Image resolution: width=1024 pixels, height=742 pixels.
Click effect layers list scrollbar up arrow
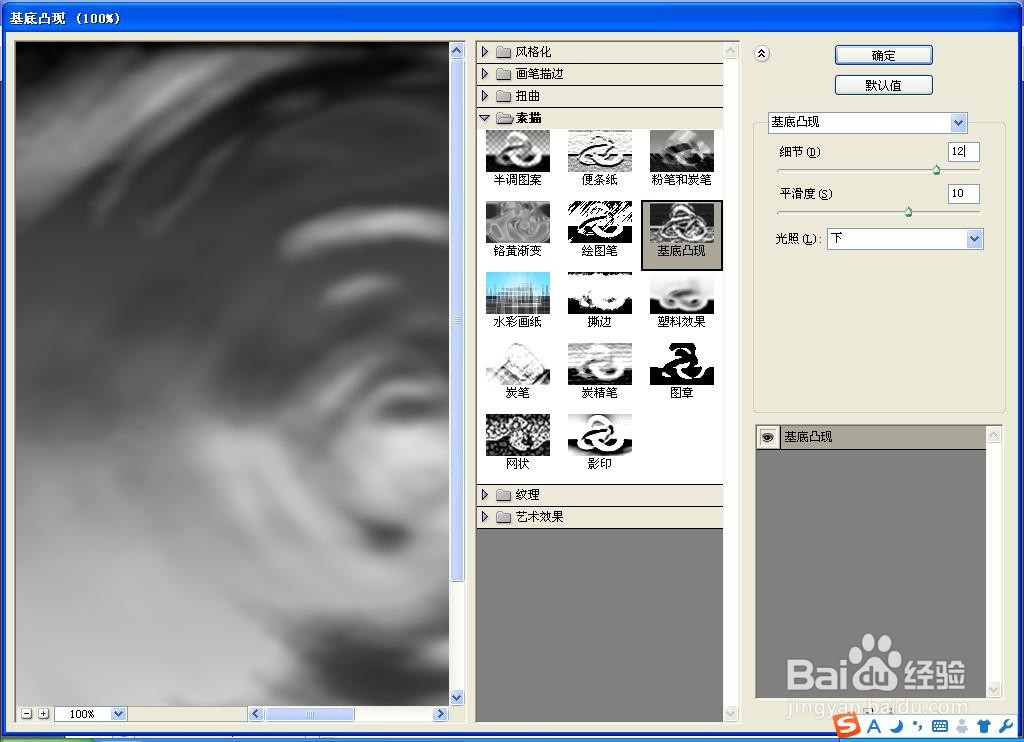(x=994, y=434)
